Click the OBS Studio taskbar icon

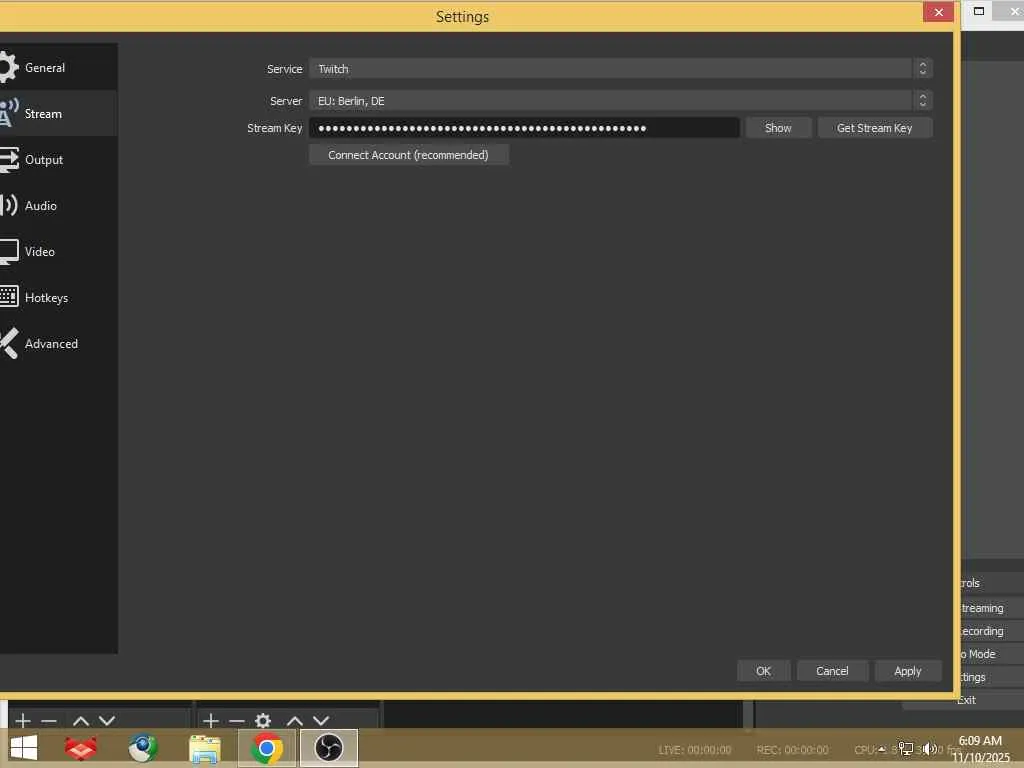click(329, 748)
